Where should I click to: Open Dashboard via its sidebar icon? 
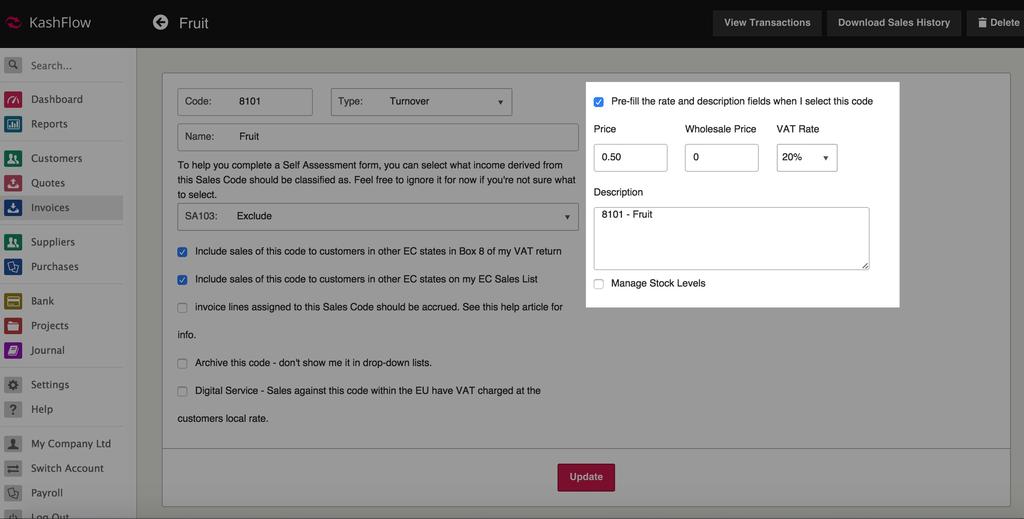pyautogui.click(x=13, y=100)
